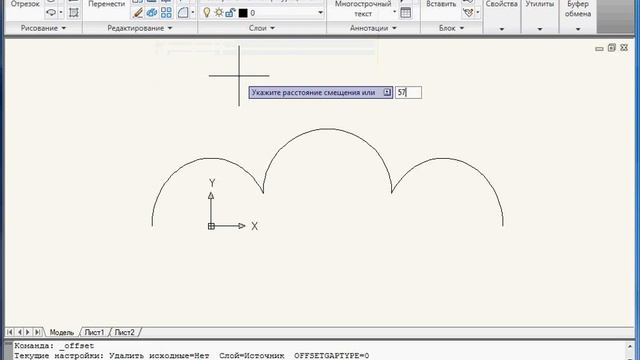The width and height of the screenshot is (640, 360).
Task: Close the drawing viewport window
Action: pyautogui.click(x=624, y=48)
